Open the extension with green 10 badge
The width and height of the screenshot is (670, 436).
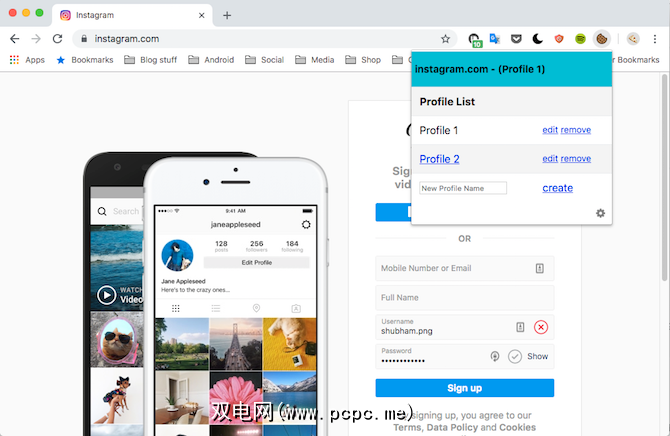tap(474, 40)
